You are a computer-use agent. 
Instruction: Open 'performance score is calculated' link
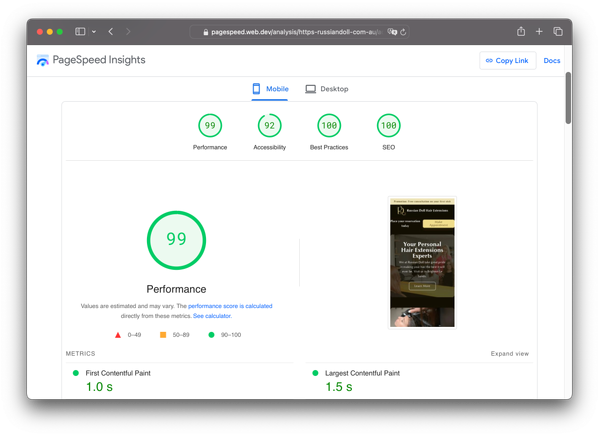230,306
